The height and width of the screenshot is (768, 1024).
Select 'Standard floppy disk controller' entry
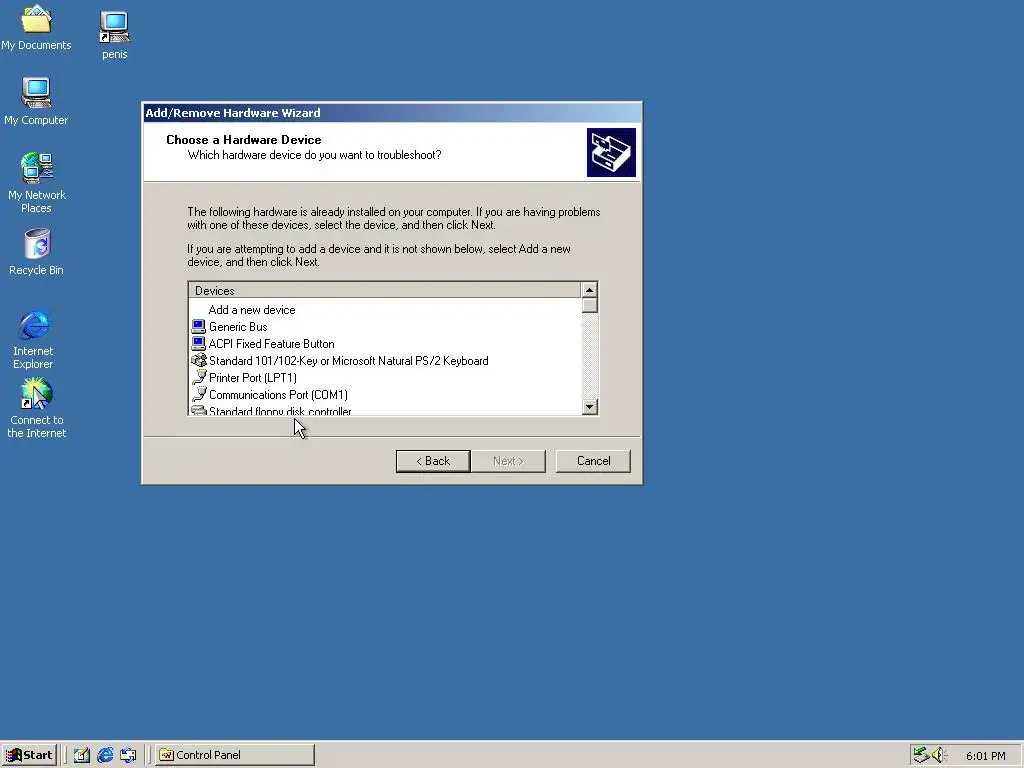click(x=280, y=411)
